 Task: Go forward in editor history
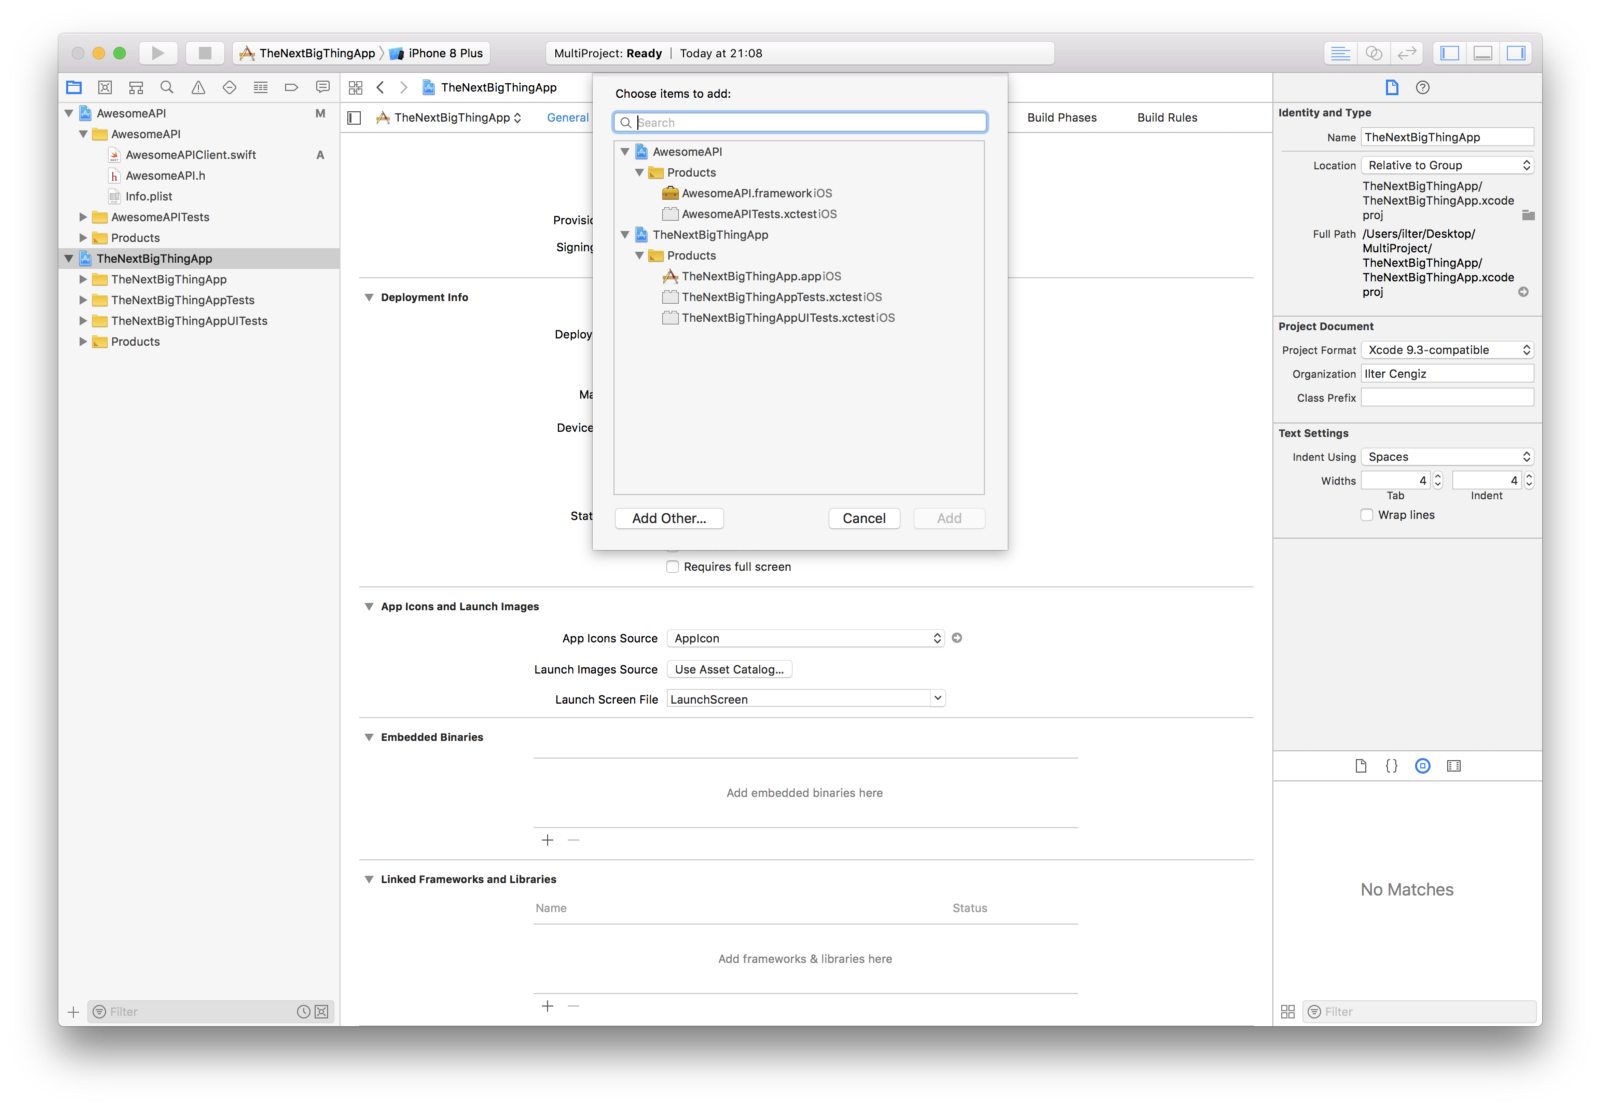[x=403, y=87]
